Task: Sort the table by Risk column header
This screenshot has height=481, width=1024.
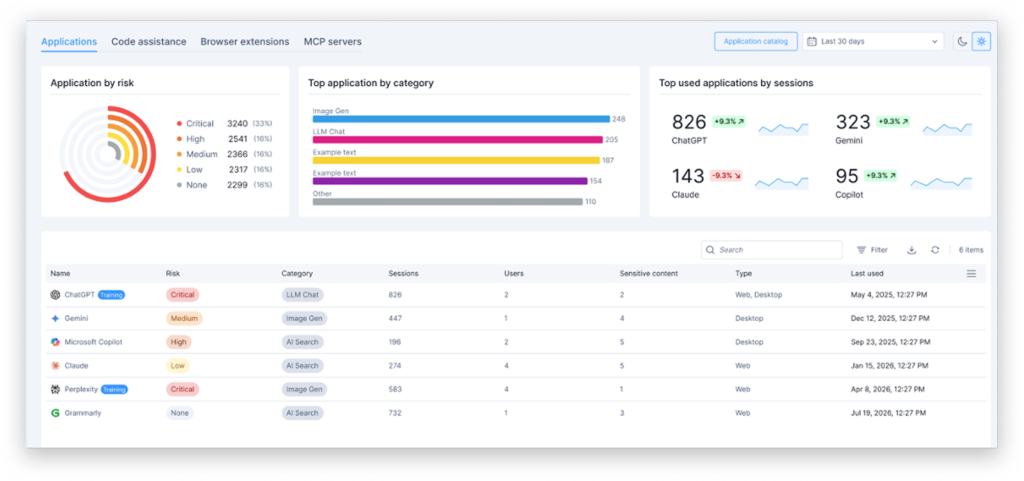Action: click(x=174, y=273)
